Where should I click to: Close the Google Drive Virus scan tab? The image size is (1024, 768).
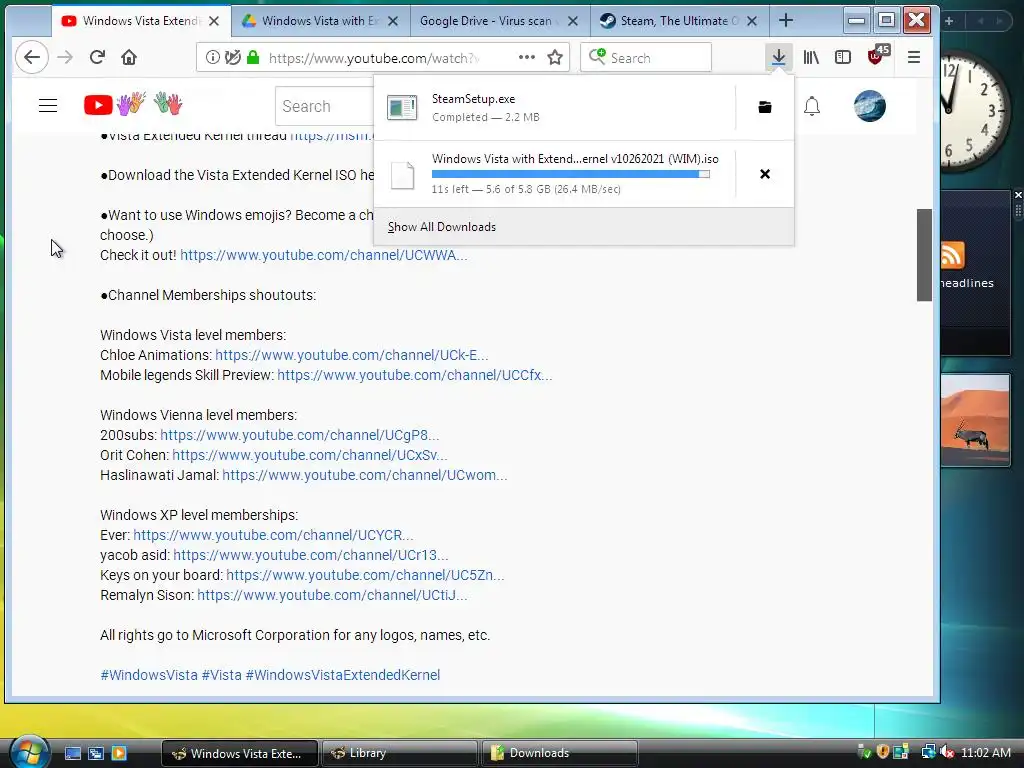(573, 21)
